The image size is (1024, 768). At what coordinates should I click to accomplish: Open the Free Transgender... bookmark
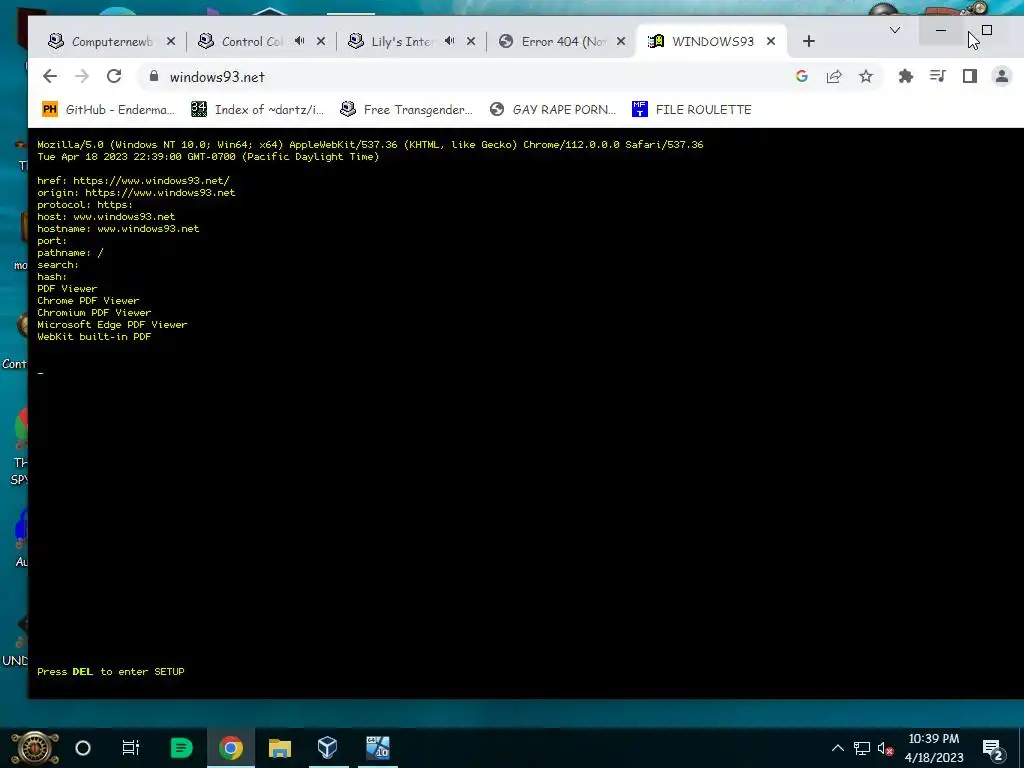tap(406, 110)
